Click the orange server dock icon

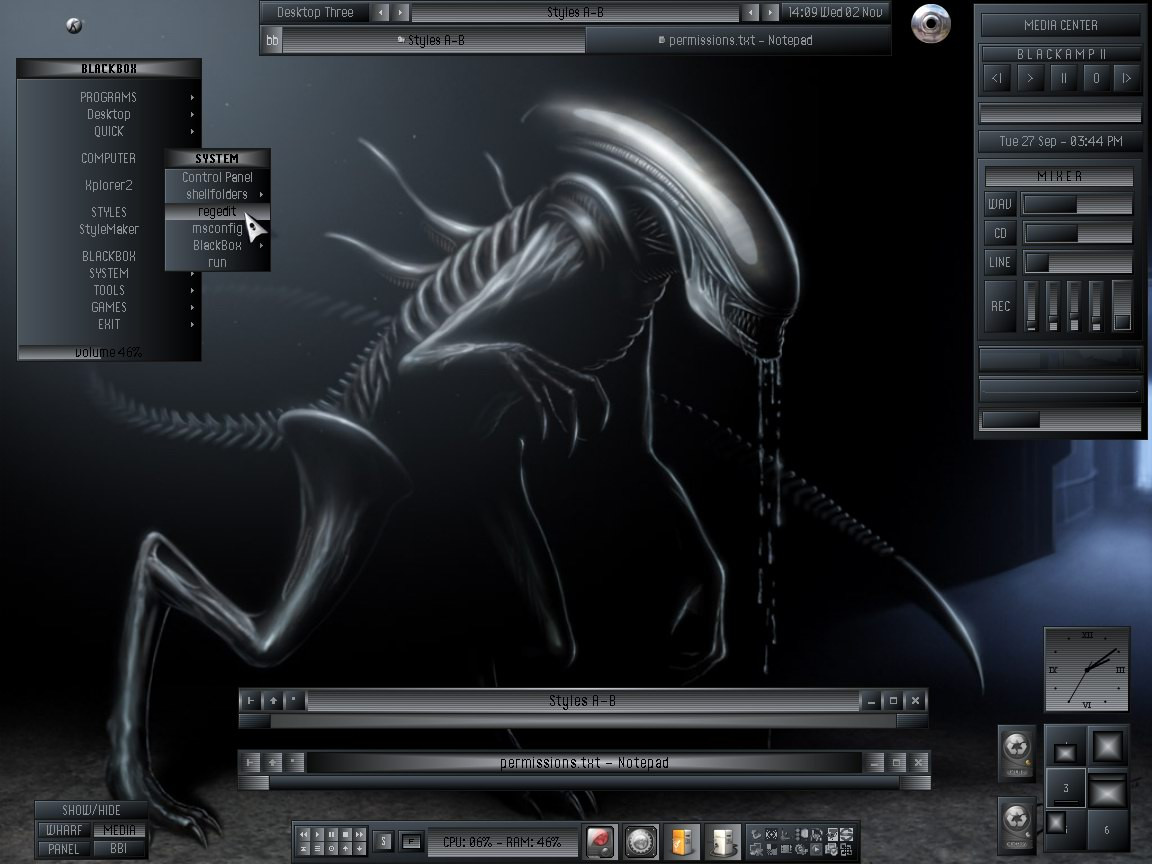tap(681, 841)
